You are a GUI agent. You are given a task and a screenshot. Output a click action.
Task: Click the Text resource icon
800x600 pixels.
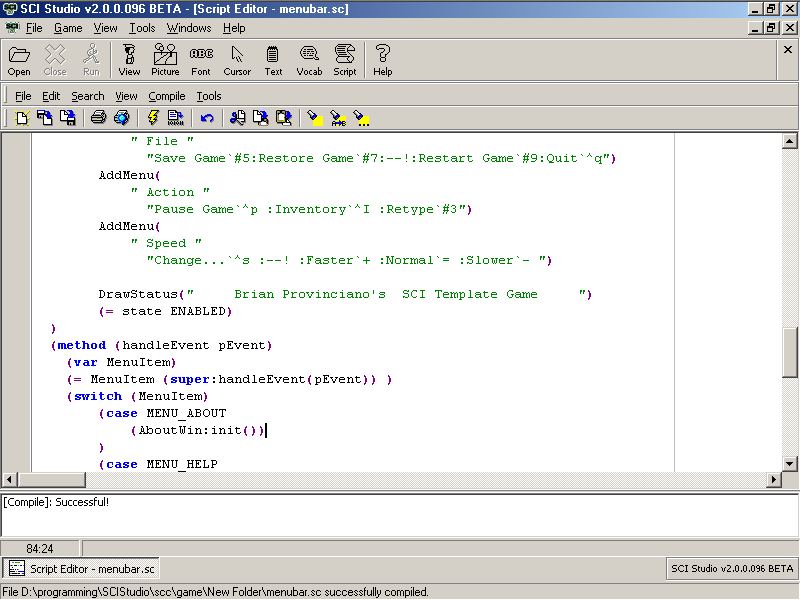(273, 60)
